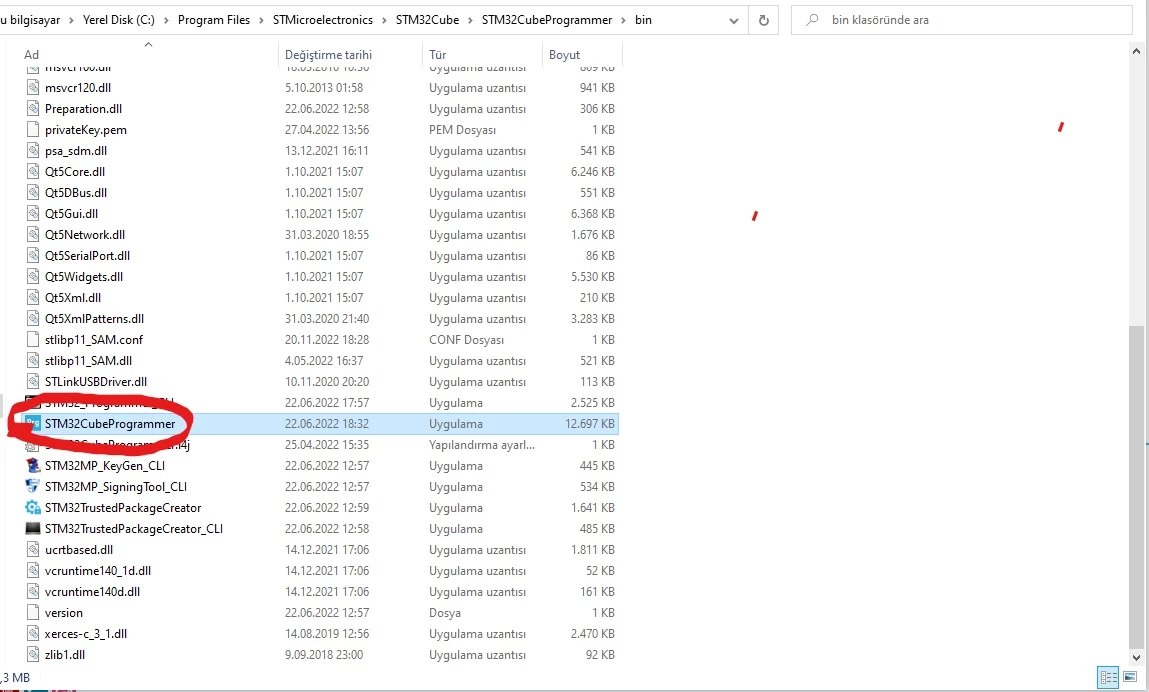The image size is (1149, 692).
Task: Click the msvcr120.dll file icon
Action: click(x=32, y=87)
